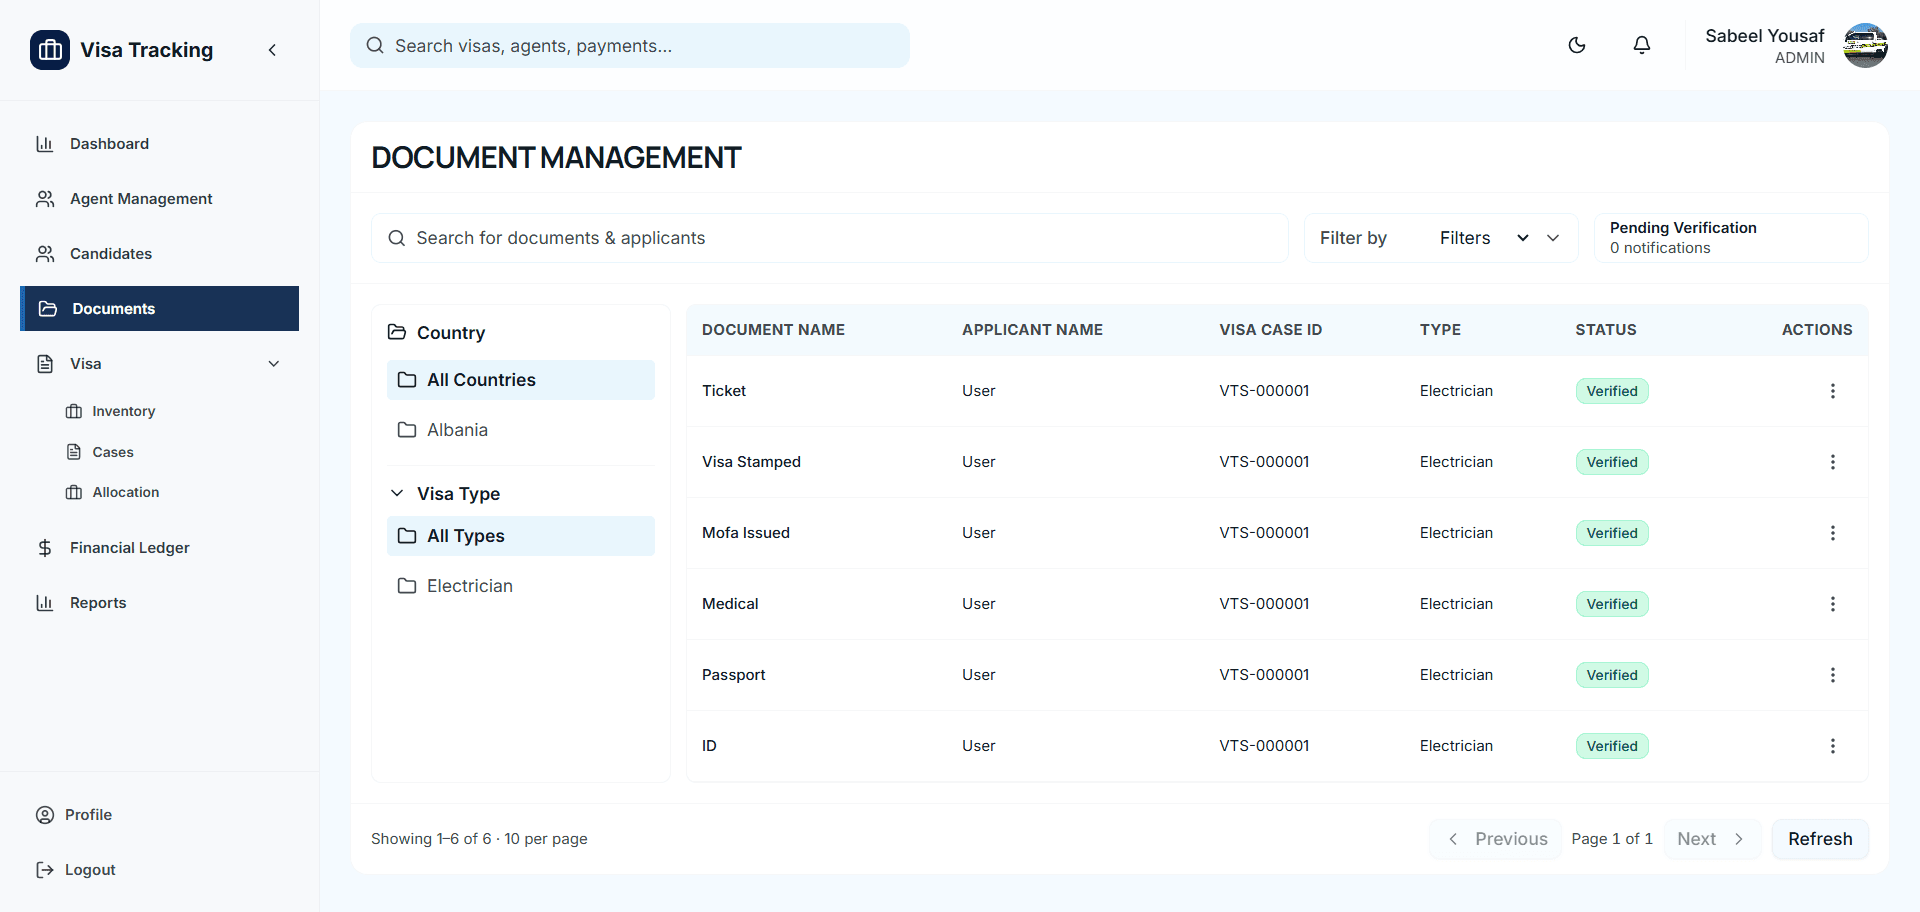Open Pending Verification notifications
Image resolution: width=1920 pixels, height=912 pixels.
1731,238
